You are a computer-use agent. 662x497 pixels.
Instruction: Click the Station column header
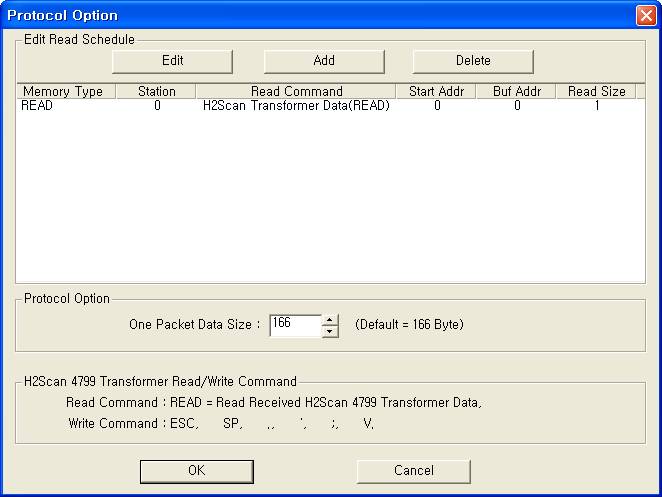click(156, 91)
